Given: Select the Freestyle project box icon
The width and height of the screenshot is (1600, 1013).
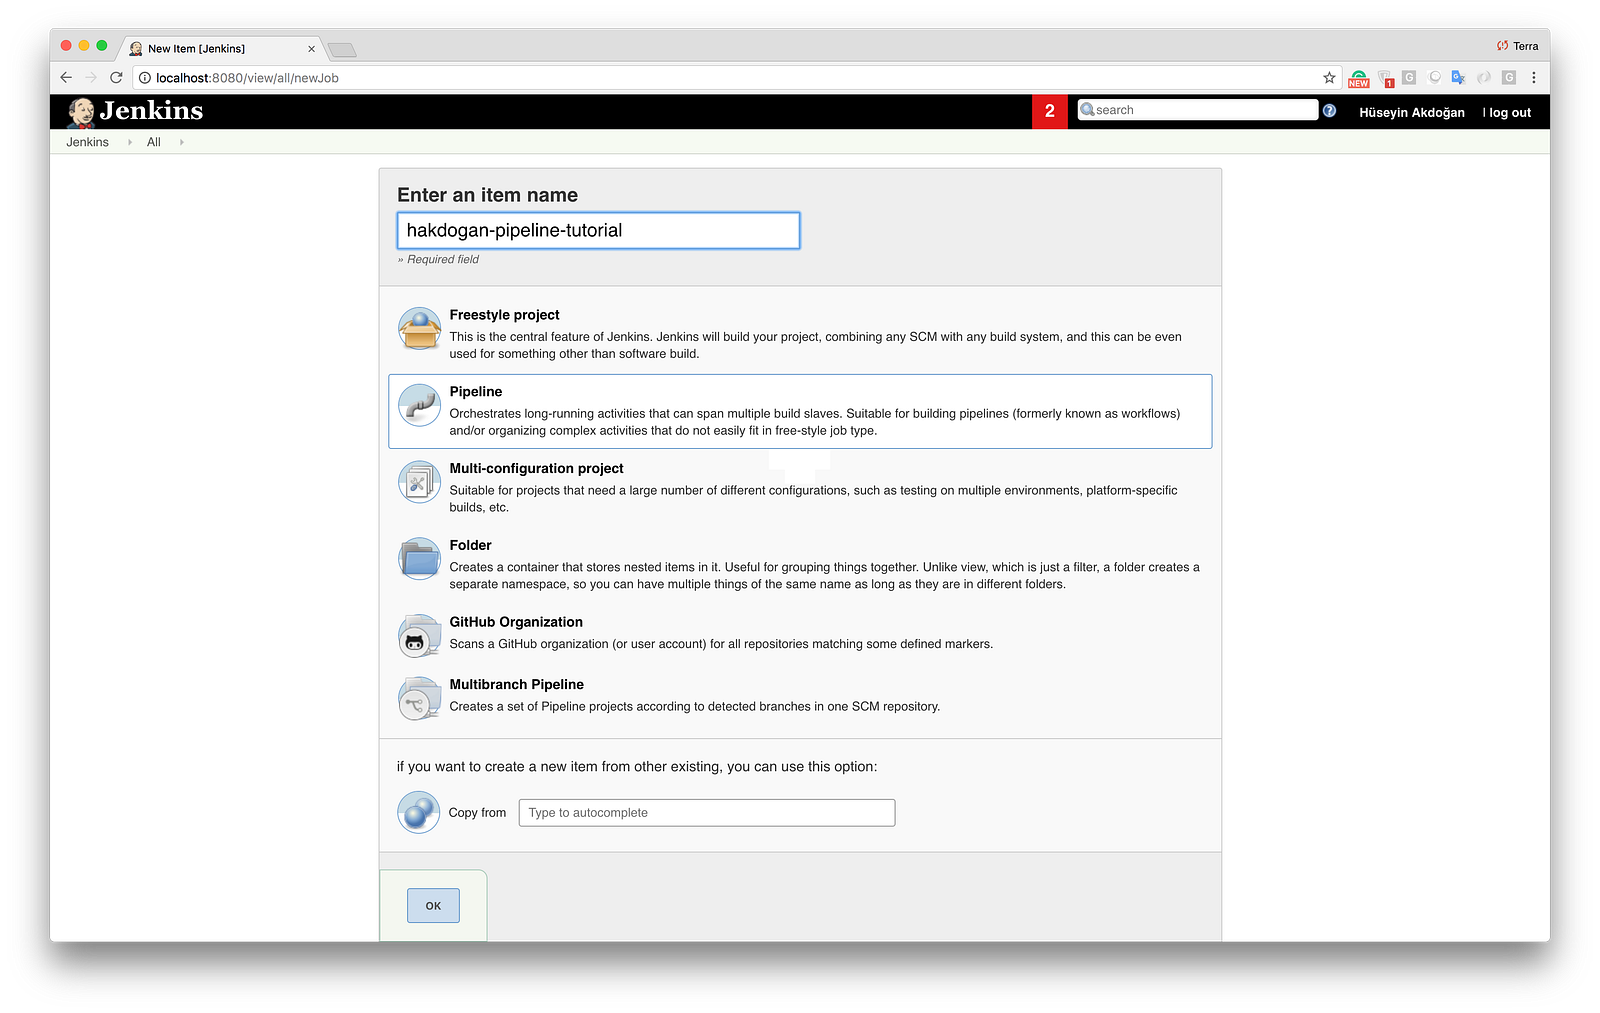Looking at the screenshot, I should click(x=420, y=328).
